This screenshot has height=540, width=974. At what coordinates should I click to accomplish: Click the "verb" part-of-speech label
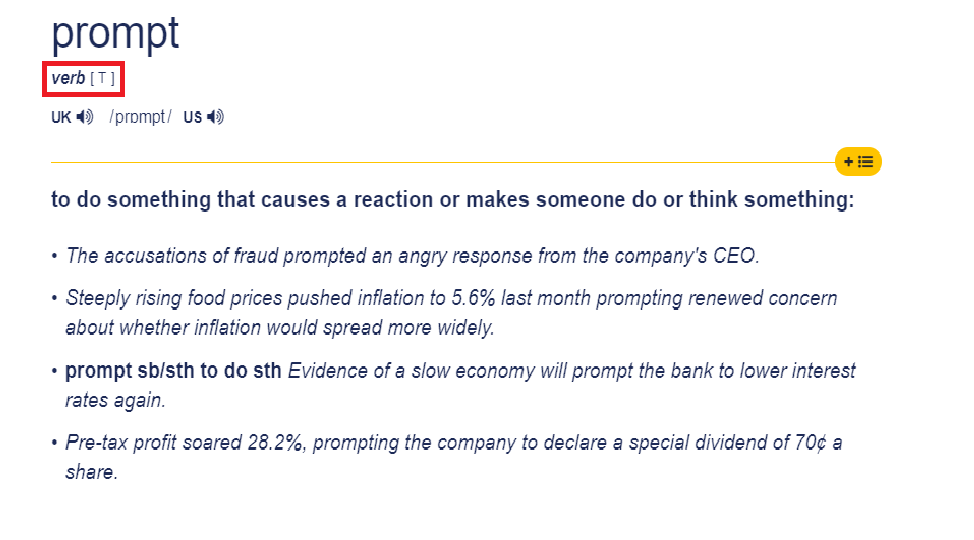[68, 78]
